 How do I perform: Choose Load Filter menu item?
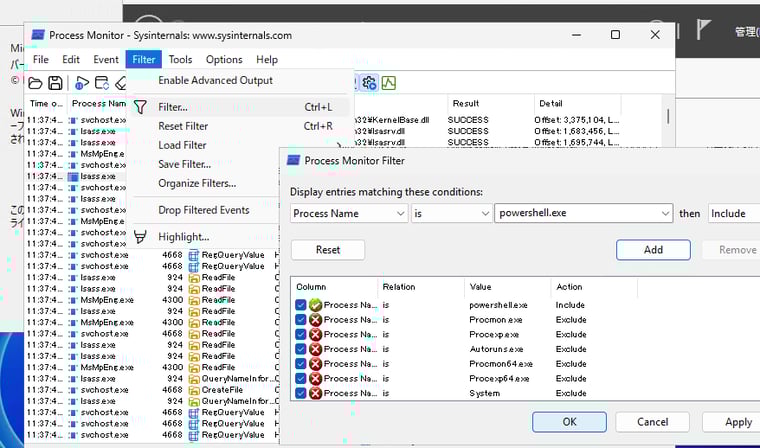pos(239,145)
